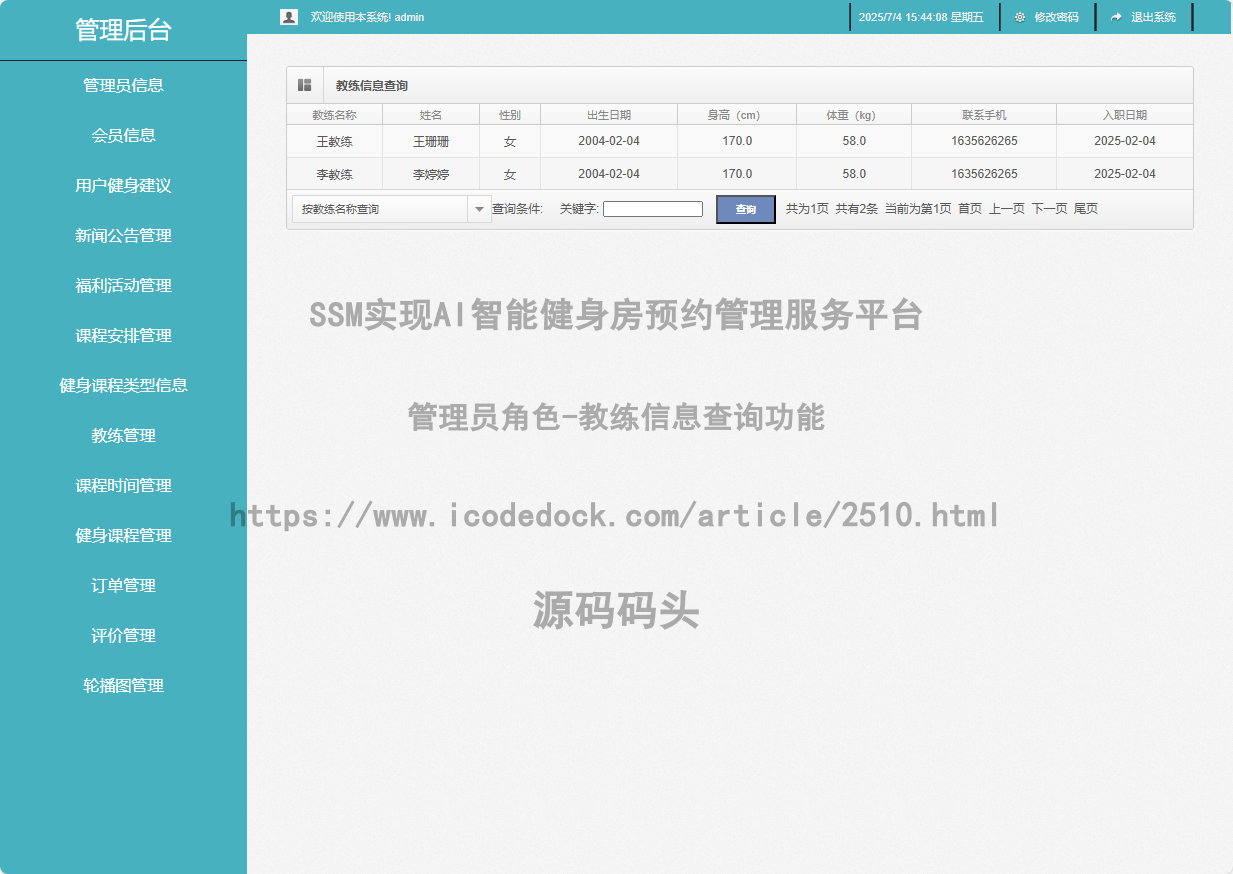Open 福利活动管理 in the sidebar
The image size is (1233, 874).
tap(123, 285)
